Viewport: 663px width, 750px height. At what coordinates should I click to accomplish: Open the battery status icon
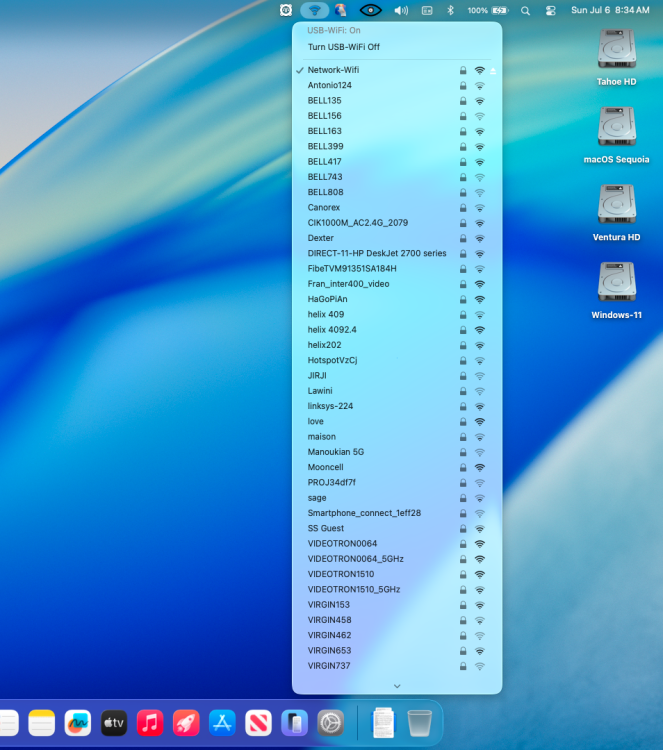pyautogui.click(x=500, y=10)
